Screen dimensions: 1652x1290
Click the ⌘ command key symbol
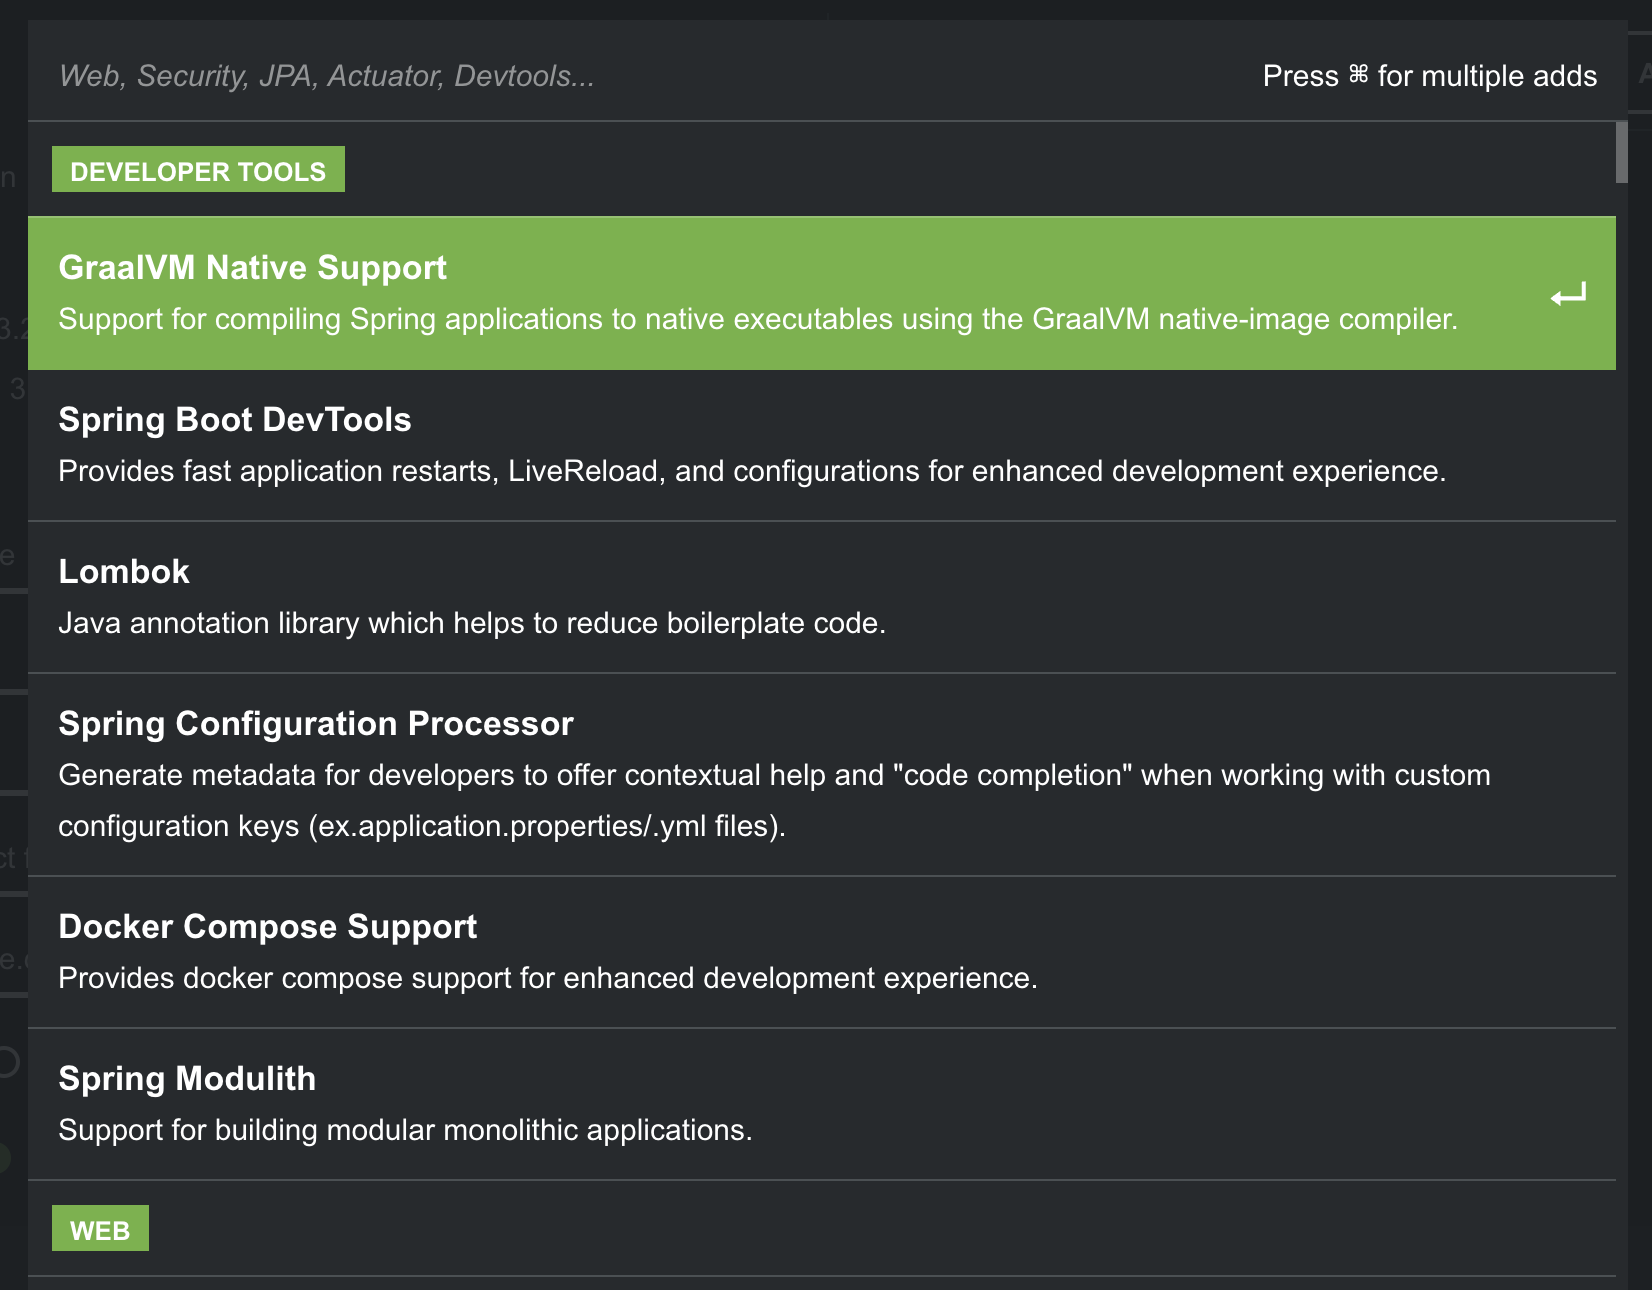1358,75
